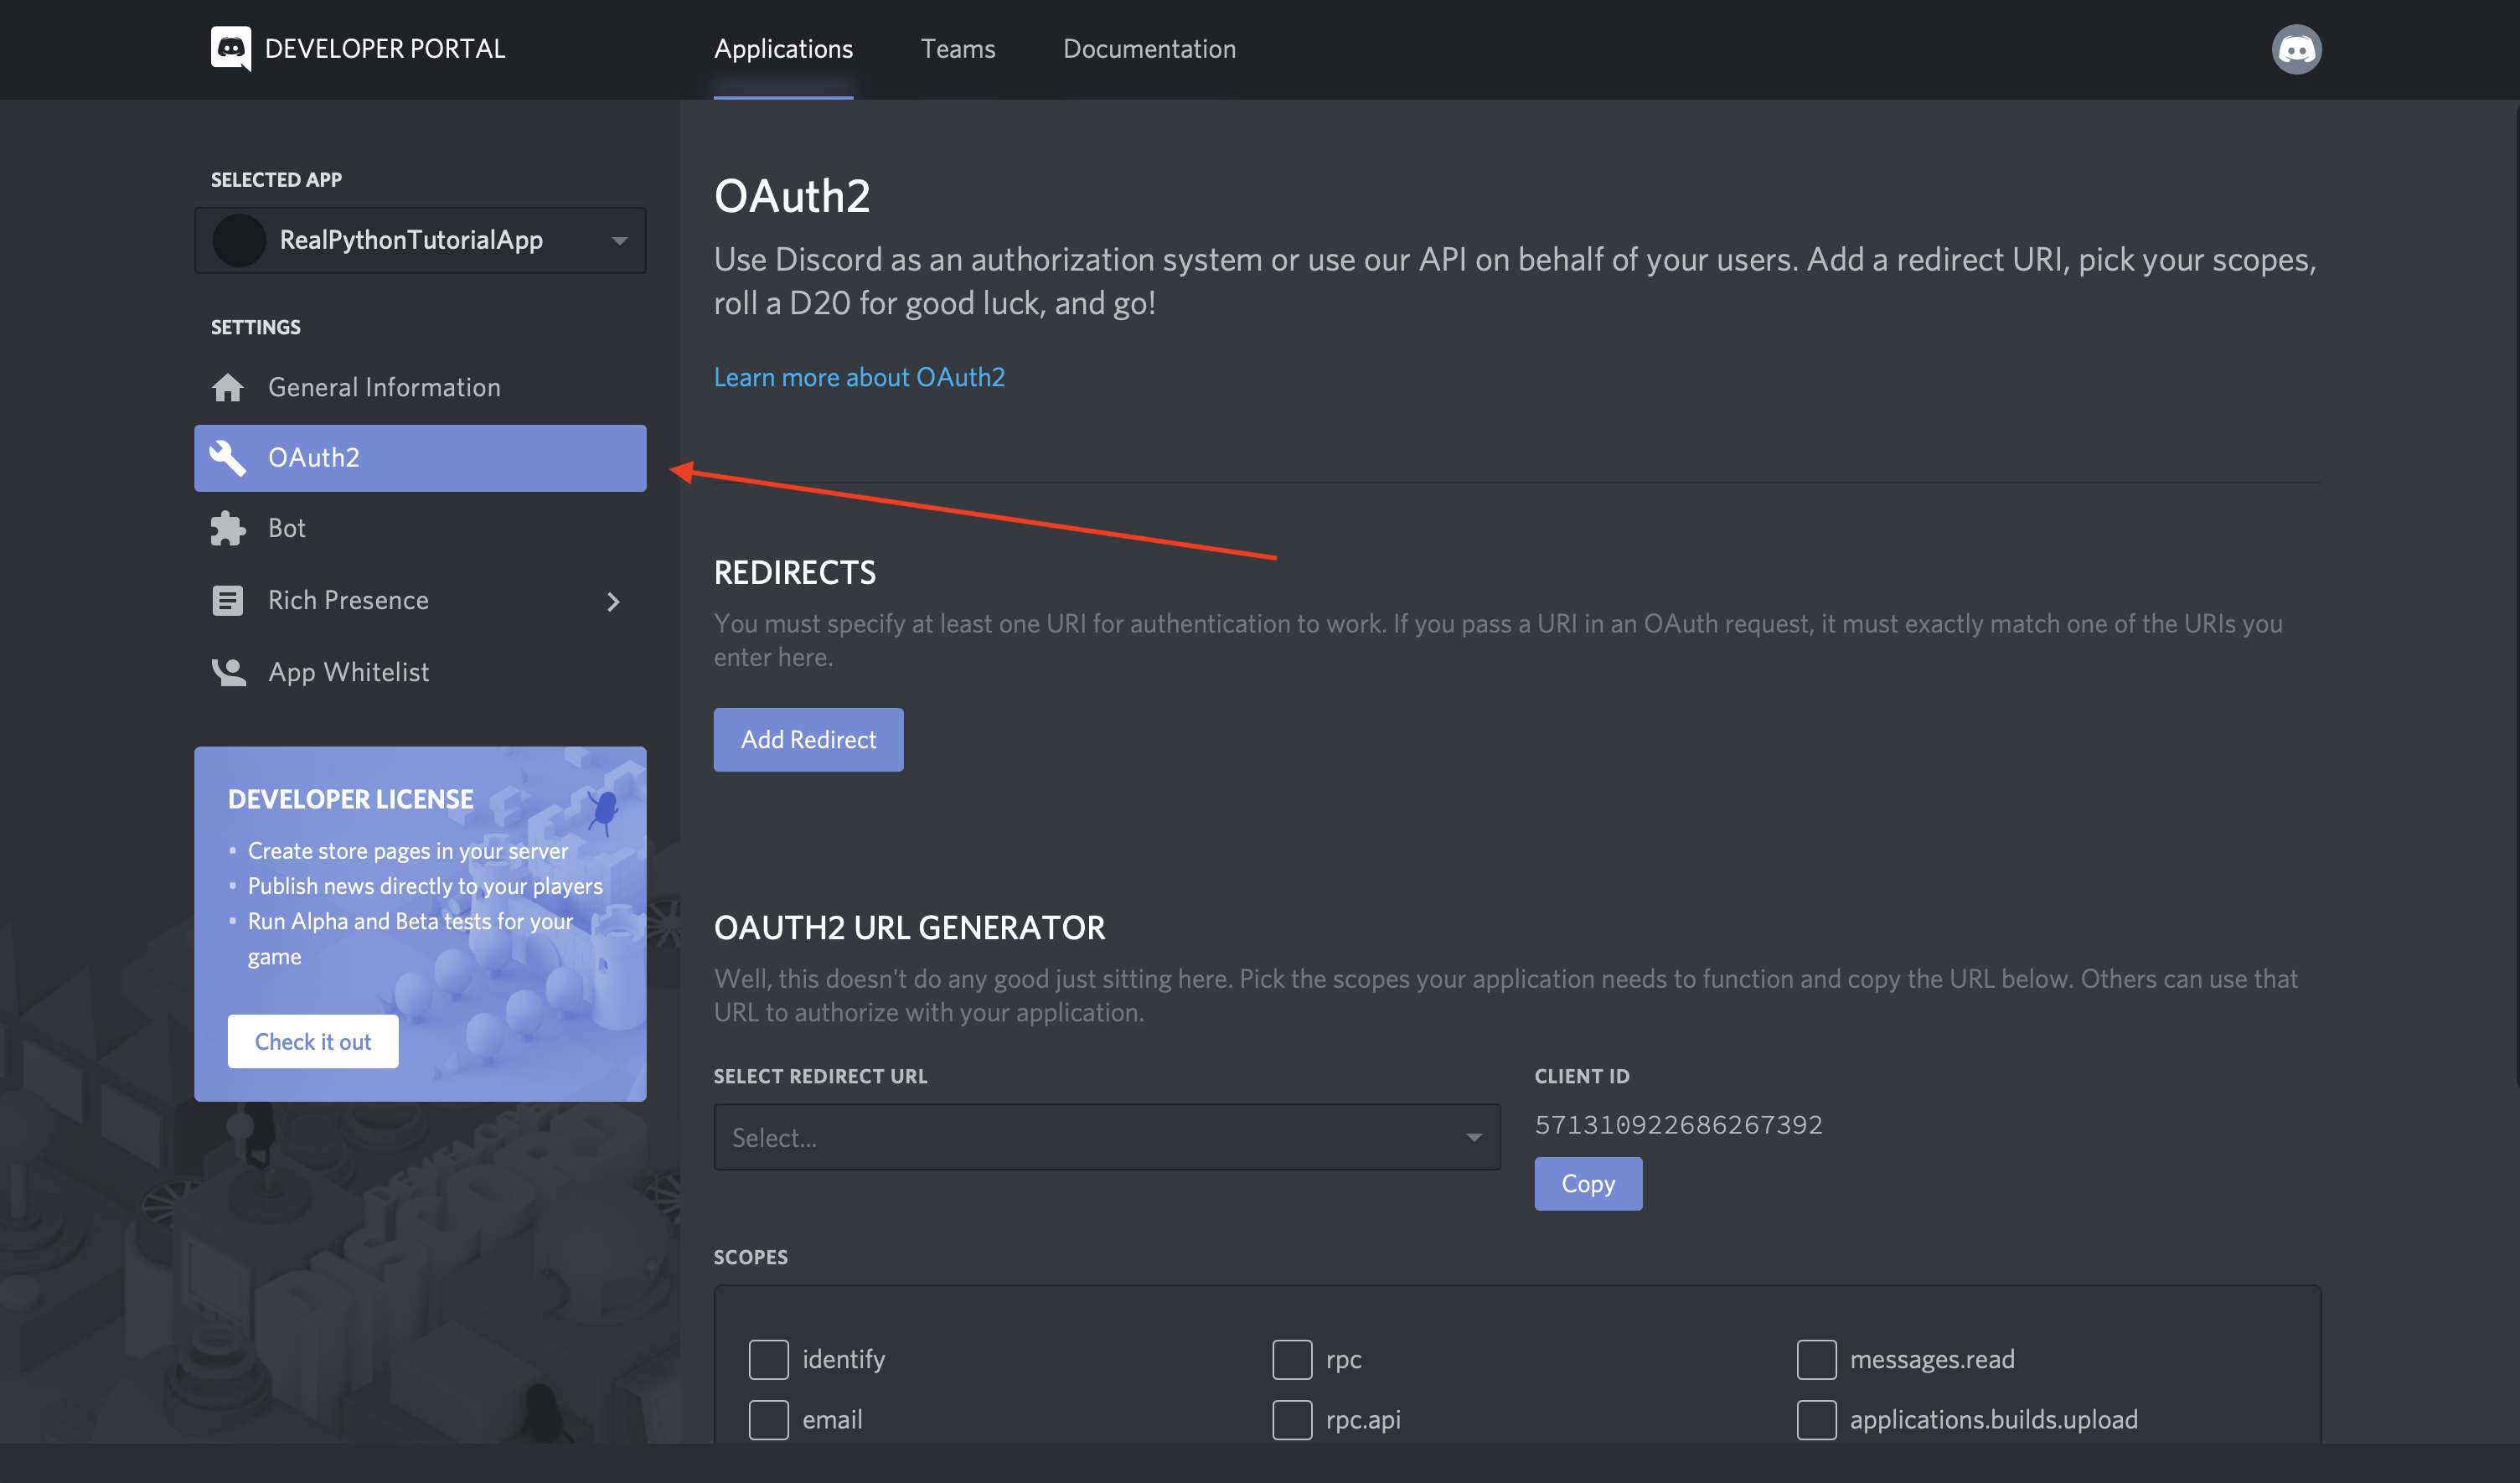This screenshot has width=2520, height=1483.
Task: Open Bot settings via puzzle piece icon
Action: pos(228,528)
